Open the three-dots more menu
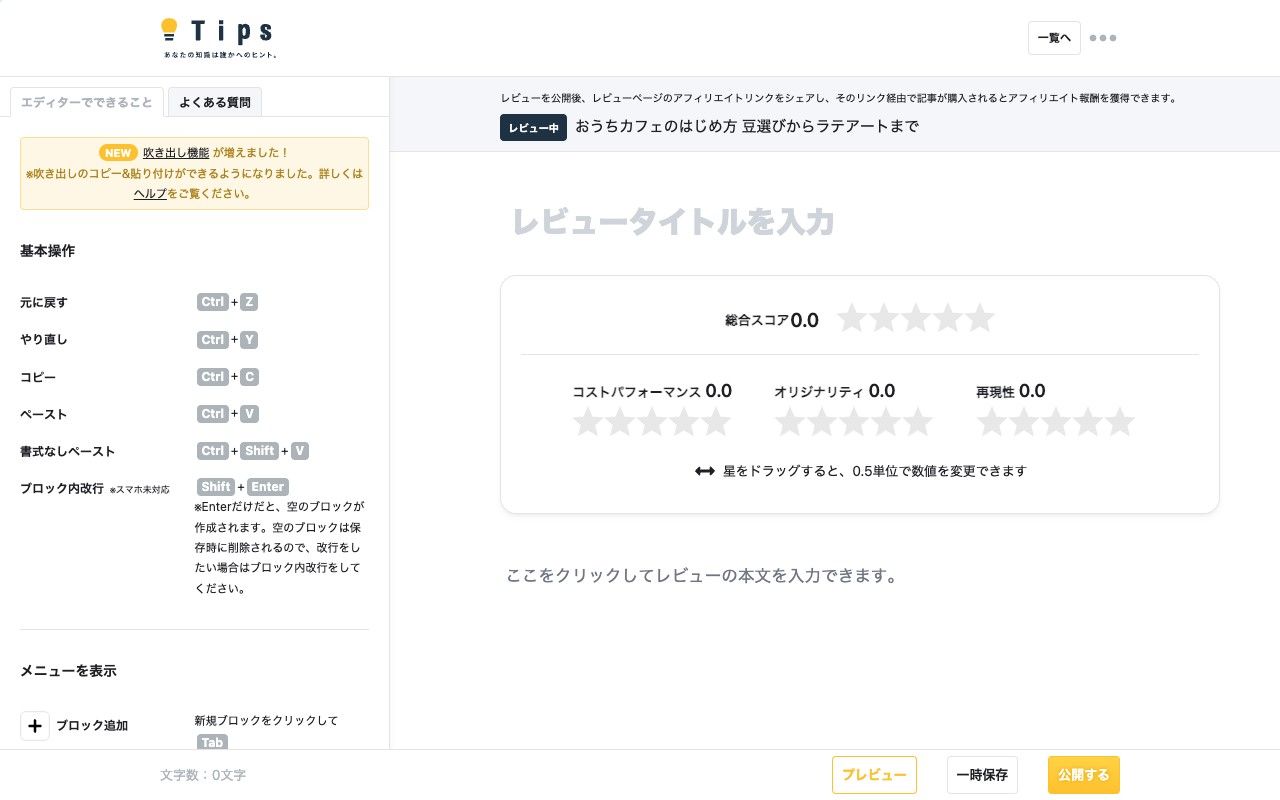The image size is (1280, 800). [x=1103, y=38]
